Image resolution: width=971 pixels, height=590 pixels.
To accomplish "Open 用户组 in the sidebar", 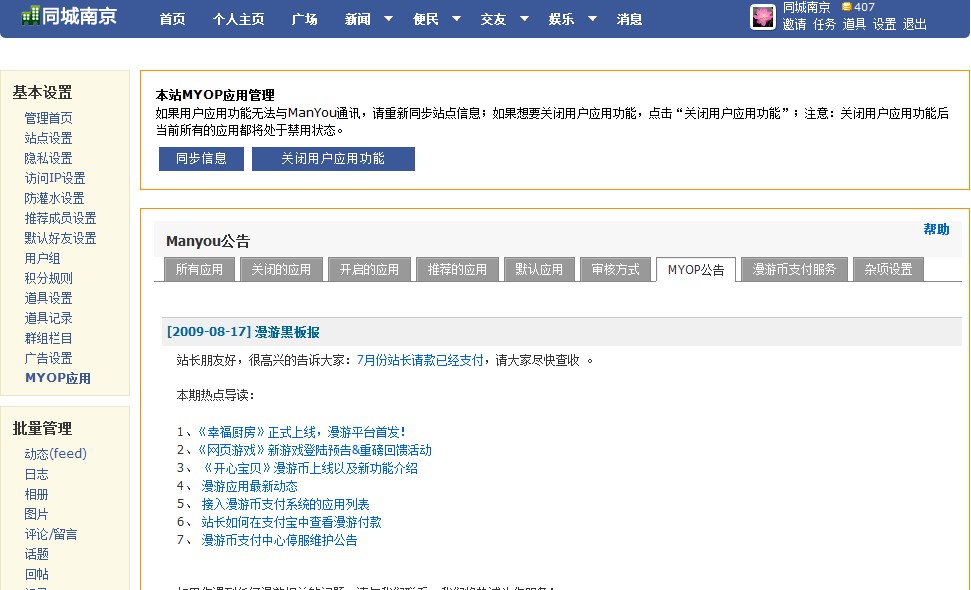I will click(42, 258).
